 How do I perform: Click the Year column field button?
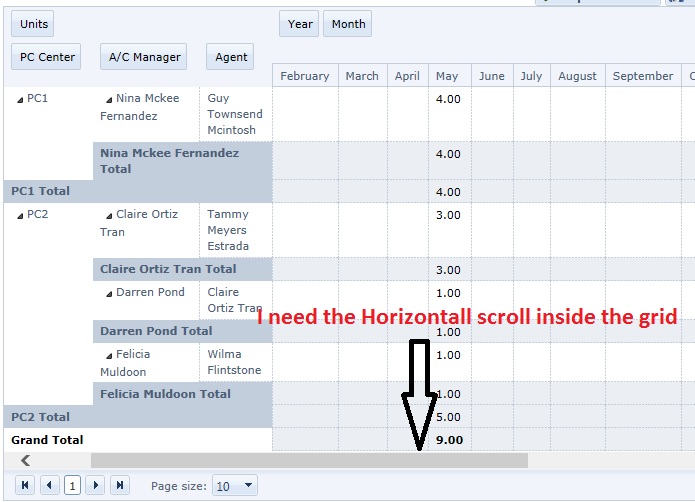pyautogui.click(x=299, y=24)
